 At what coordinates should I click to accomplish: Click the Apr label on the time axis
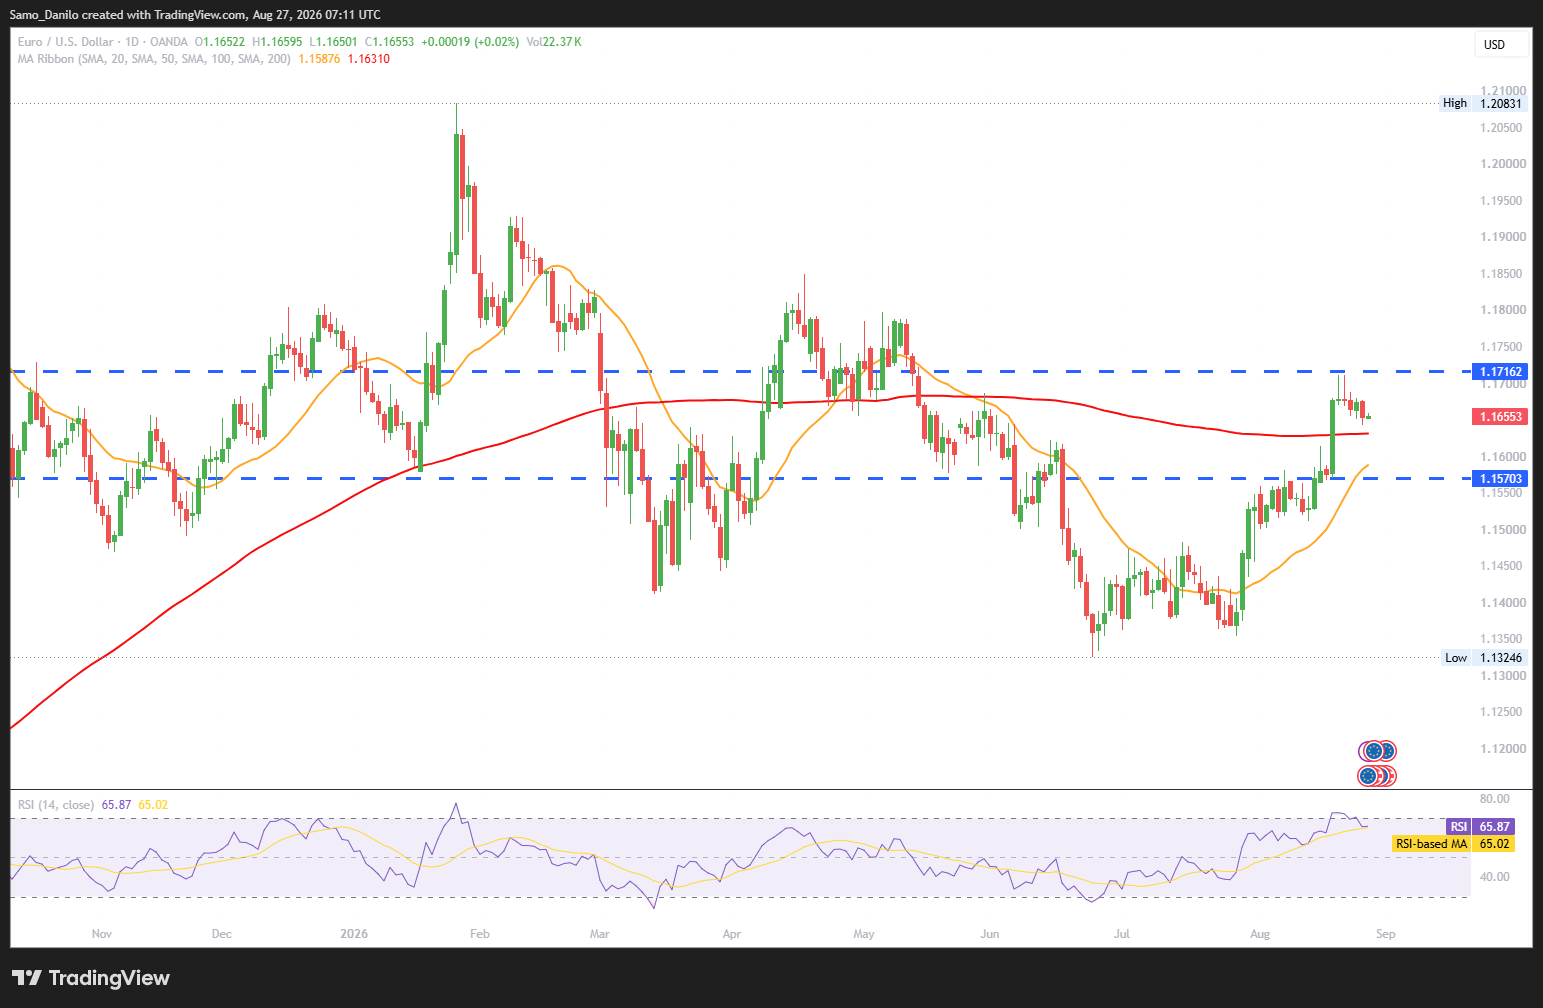[x=732, y=934]
